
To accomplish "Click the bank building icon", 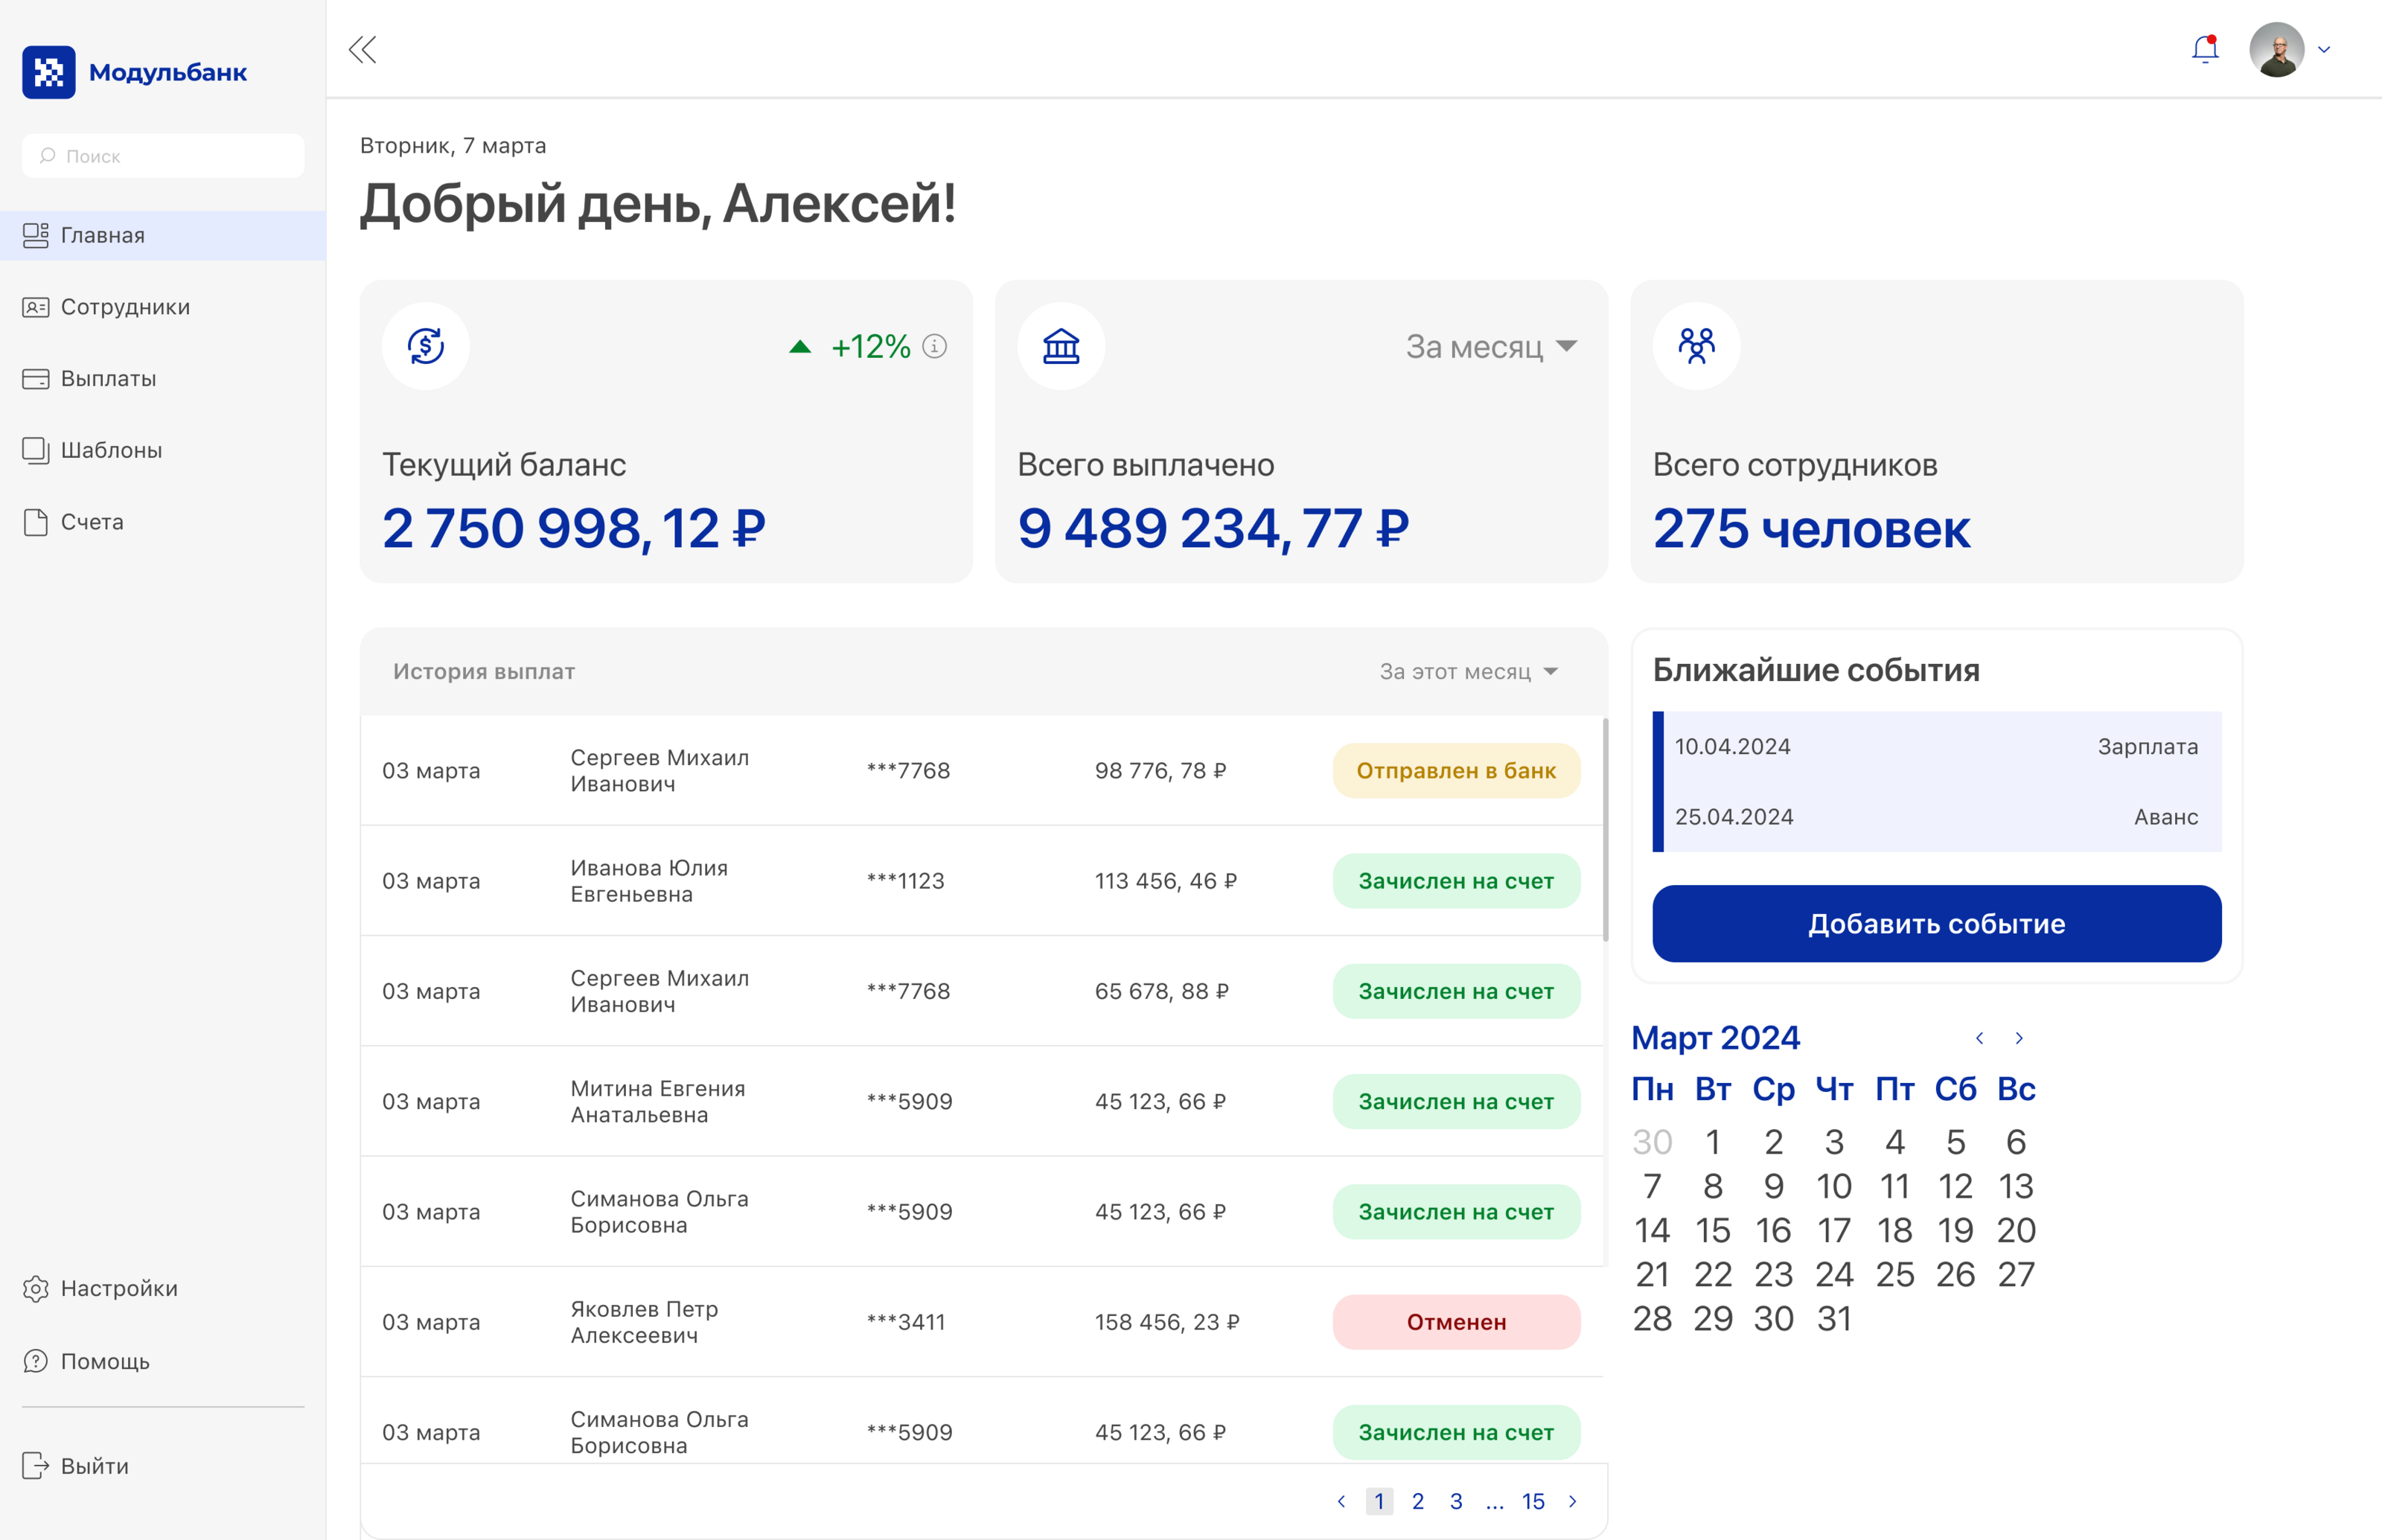I will pos(1061,346).
